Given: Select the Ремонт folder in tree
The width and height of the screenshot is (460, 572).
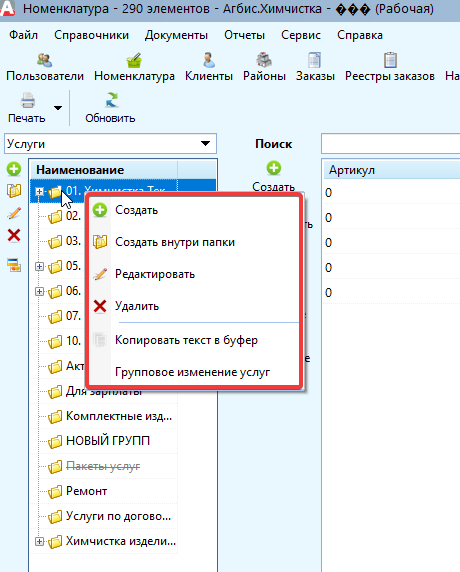Looking at the screenshot, I should pyautogui.click(x=86, y=491).
